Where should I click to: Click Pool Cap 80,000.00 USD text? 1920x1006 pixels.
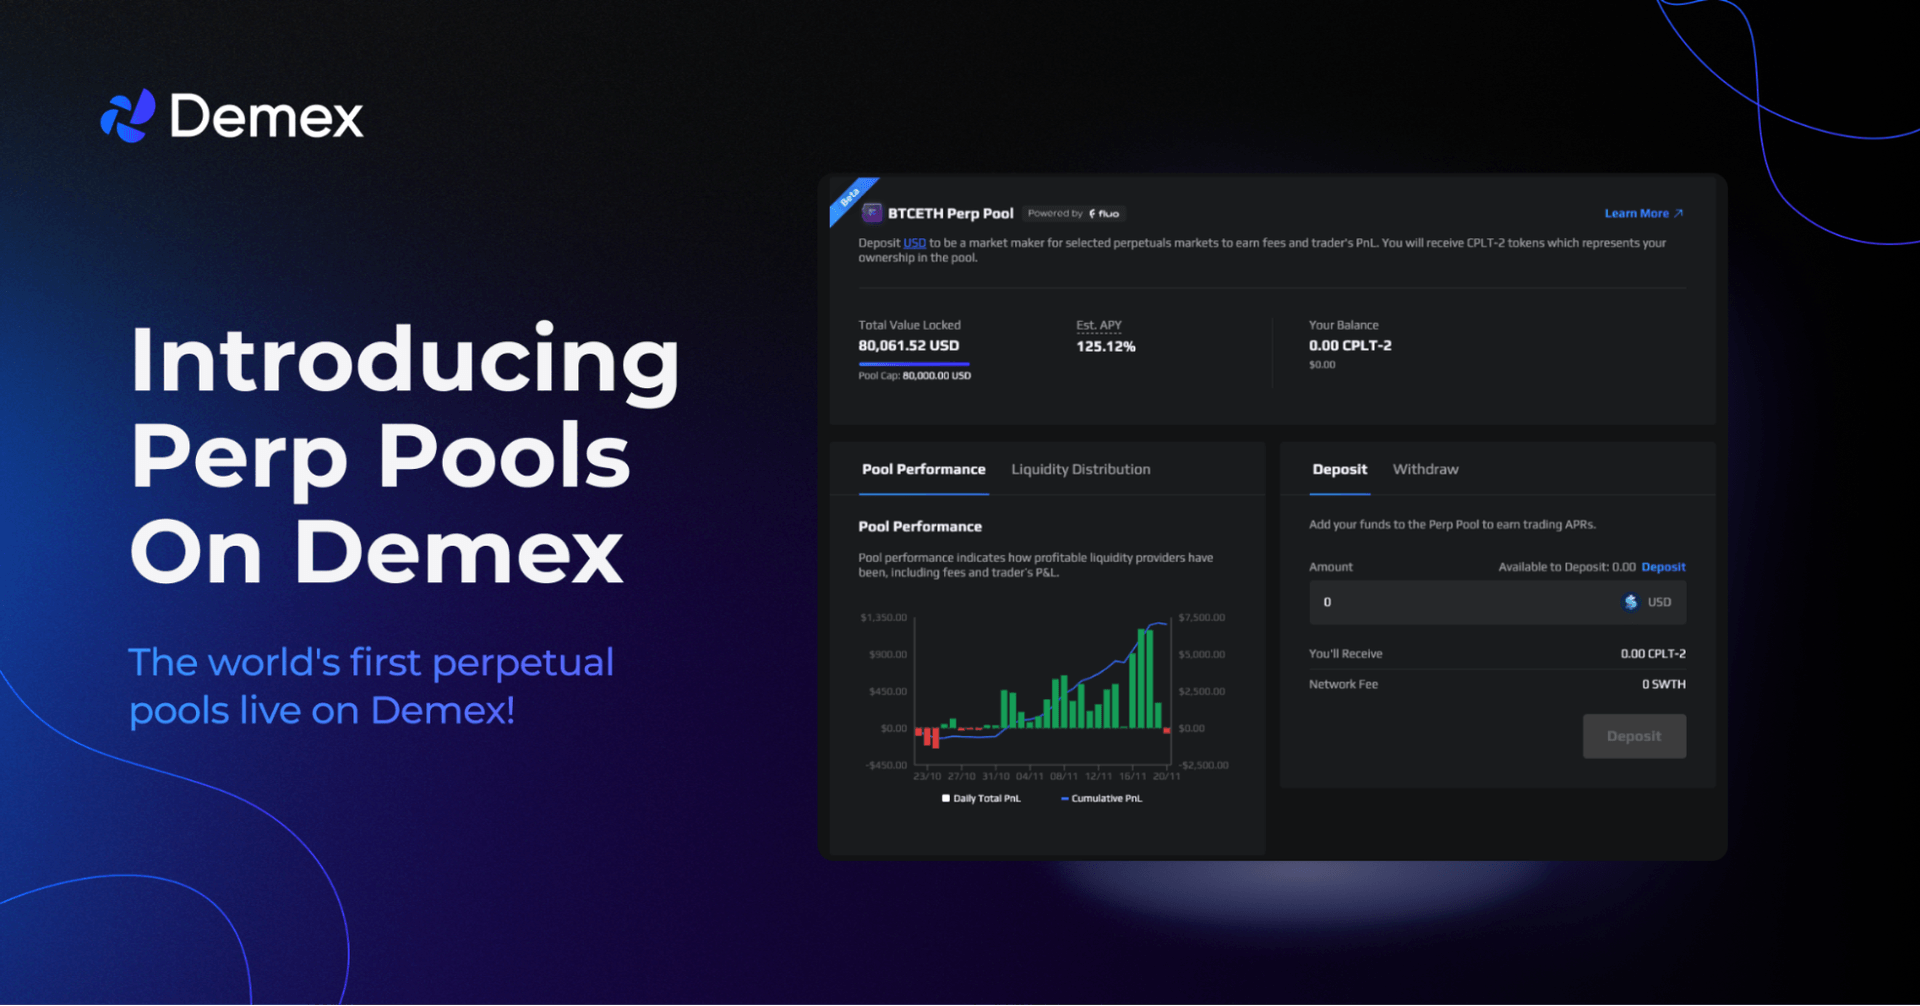[x=914, y=376]
